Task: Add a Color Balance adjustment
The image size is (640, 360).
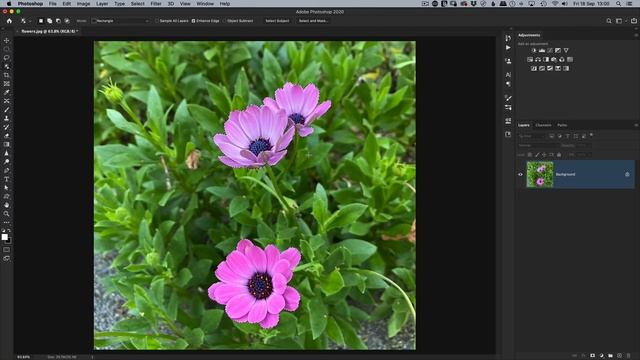Action: coord(538,60)
